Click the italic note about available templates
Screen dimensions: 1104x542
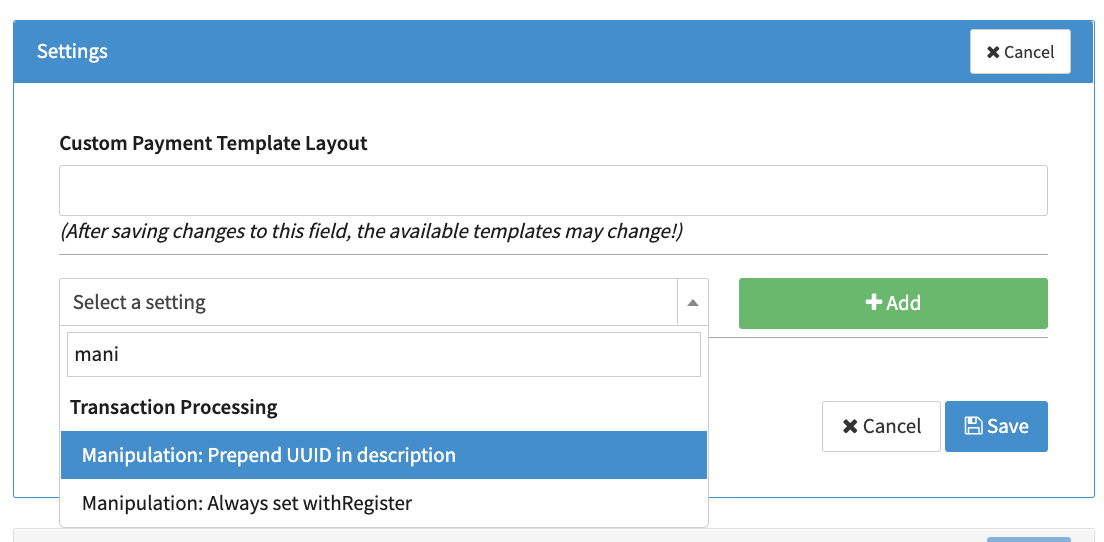coord(371,232)
